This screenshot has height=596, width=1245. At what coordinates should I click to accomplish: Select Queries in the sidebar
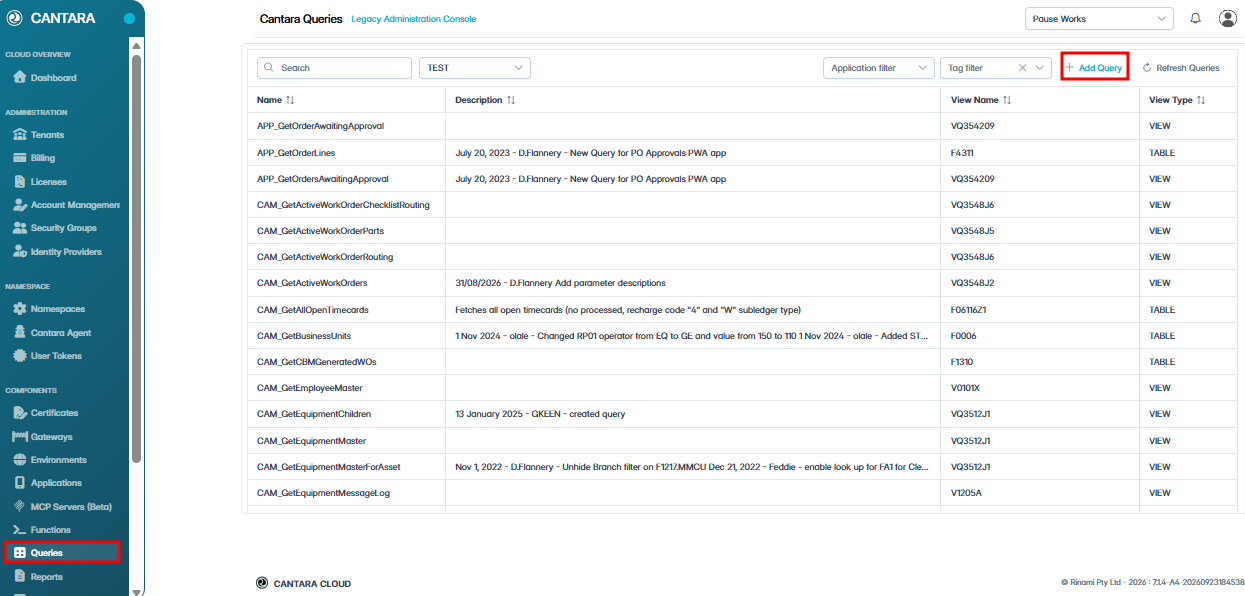(x=62, y=552)
